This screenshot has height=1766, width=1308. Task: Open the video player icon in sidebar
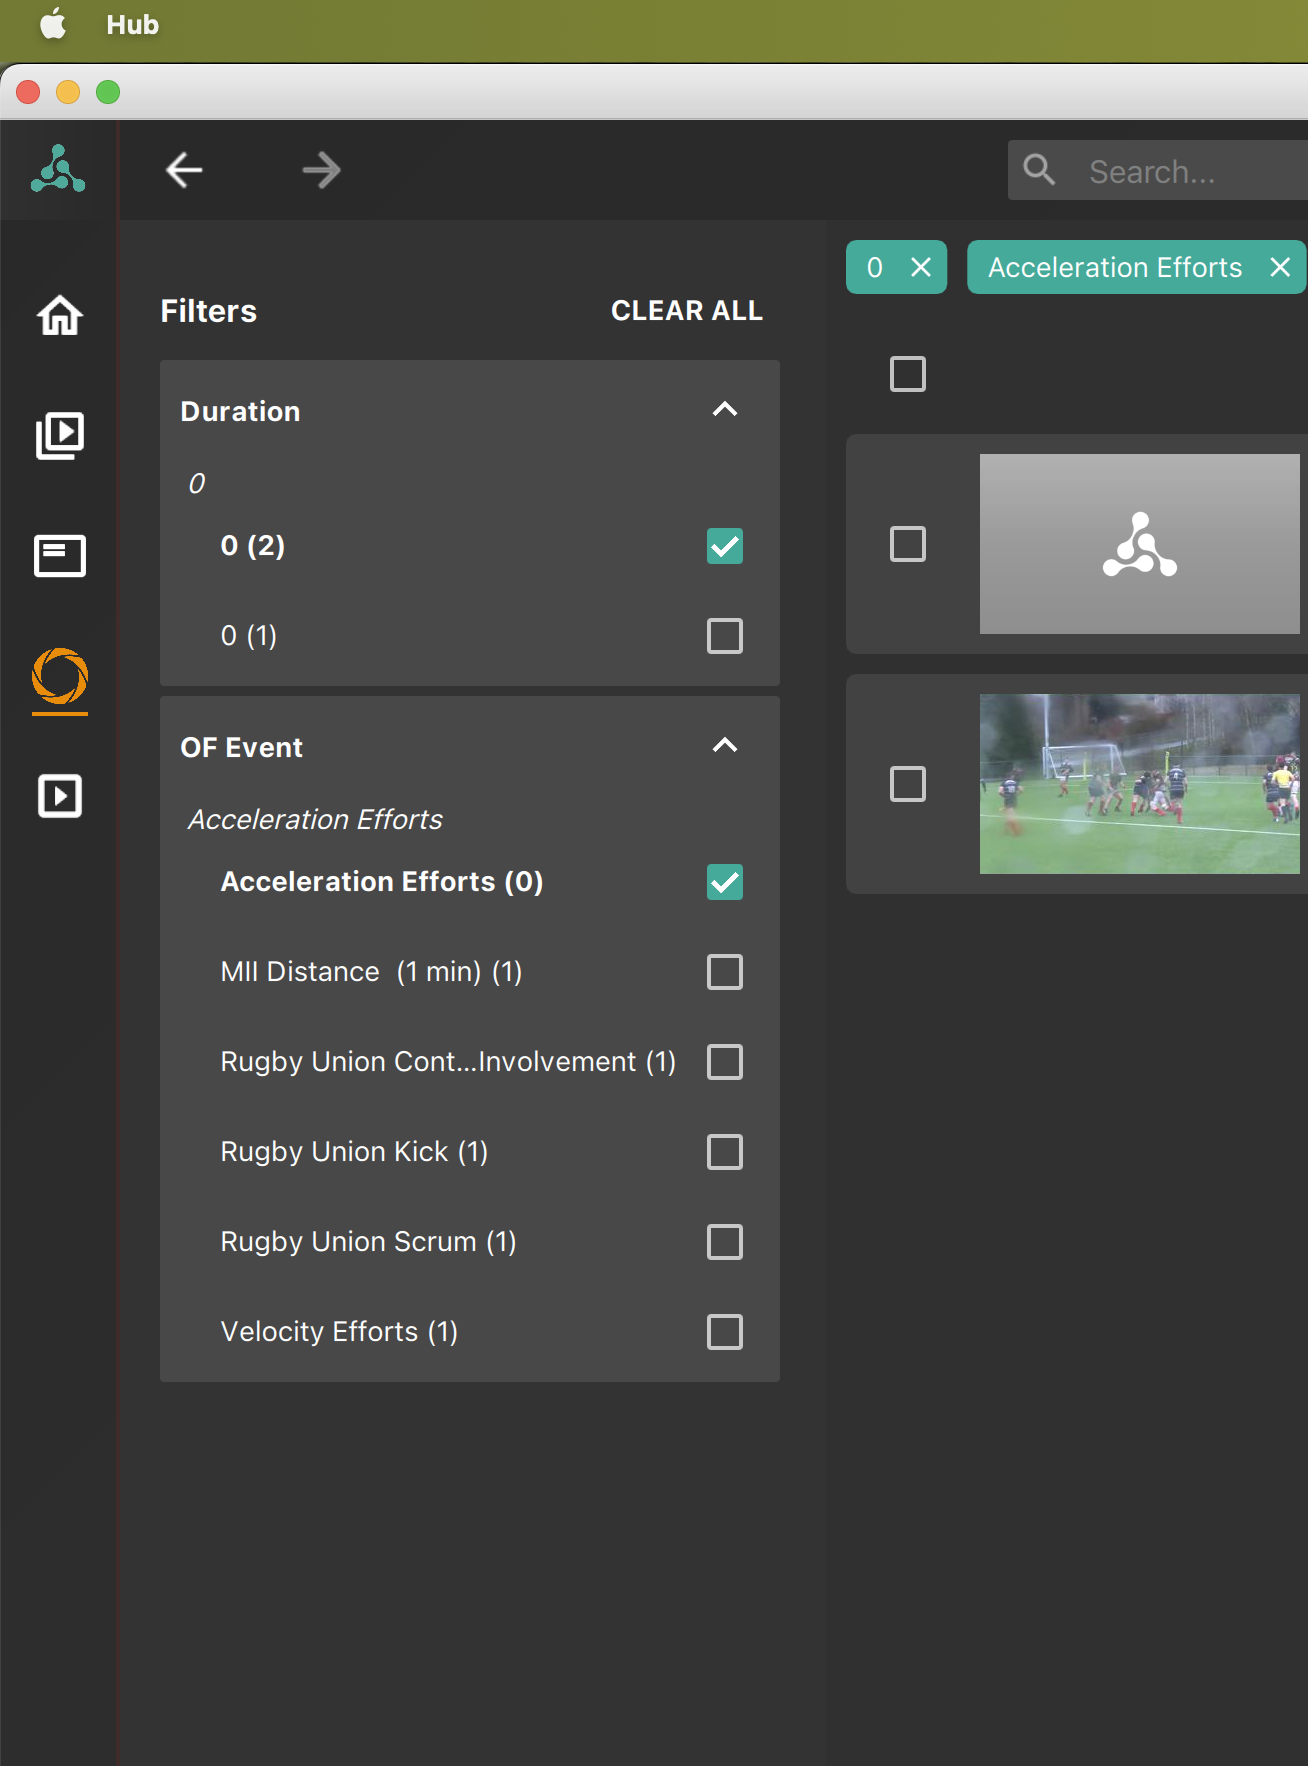(x=60, y=797)
